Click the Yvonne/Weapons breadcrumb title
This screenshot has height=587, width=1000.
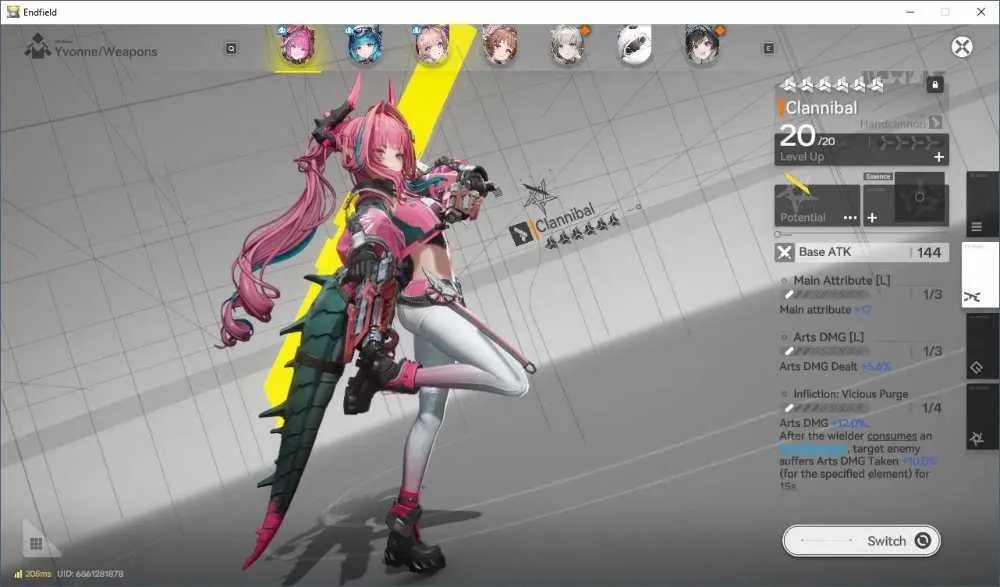tap(106, 52)
